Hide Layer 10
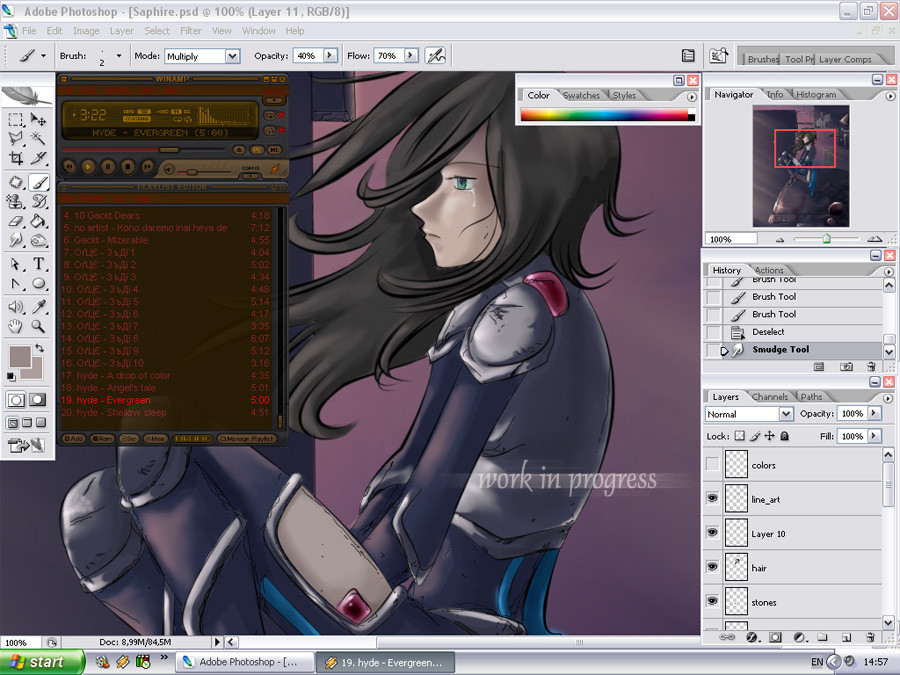The width and height of the screenshot is (900, 675). point(712,533)
